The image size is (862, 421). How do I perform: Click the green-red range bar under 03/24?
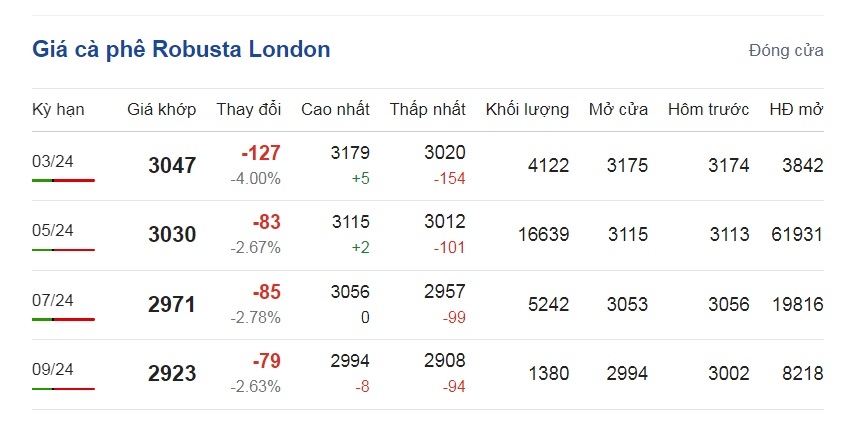click(x=63, y=180)
